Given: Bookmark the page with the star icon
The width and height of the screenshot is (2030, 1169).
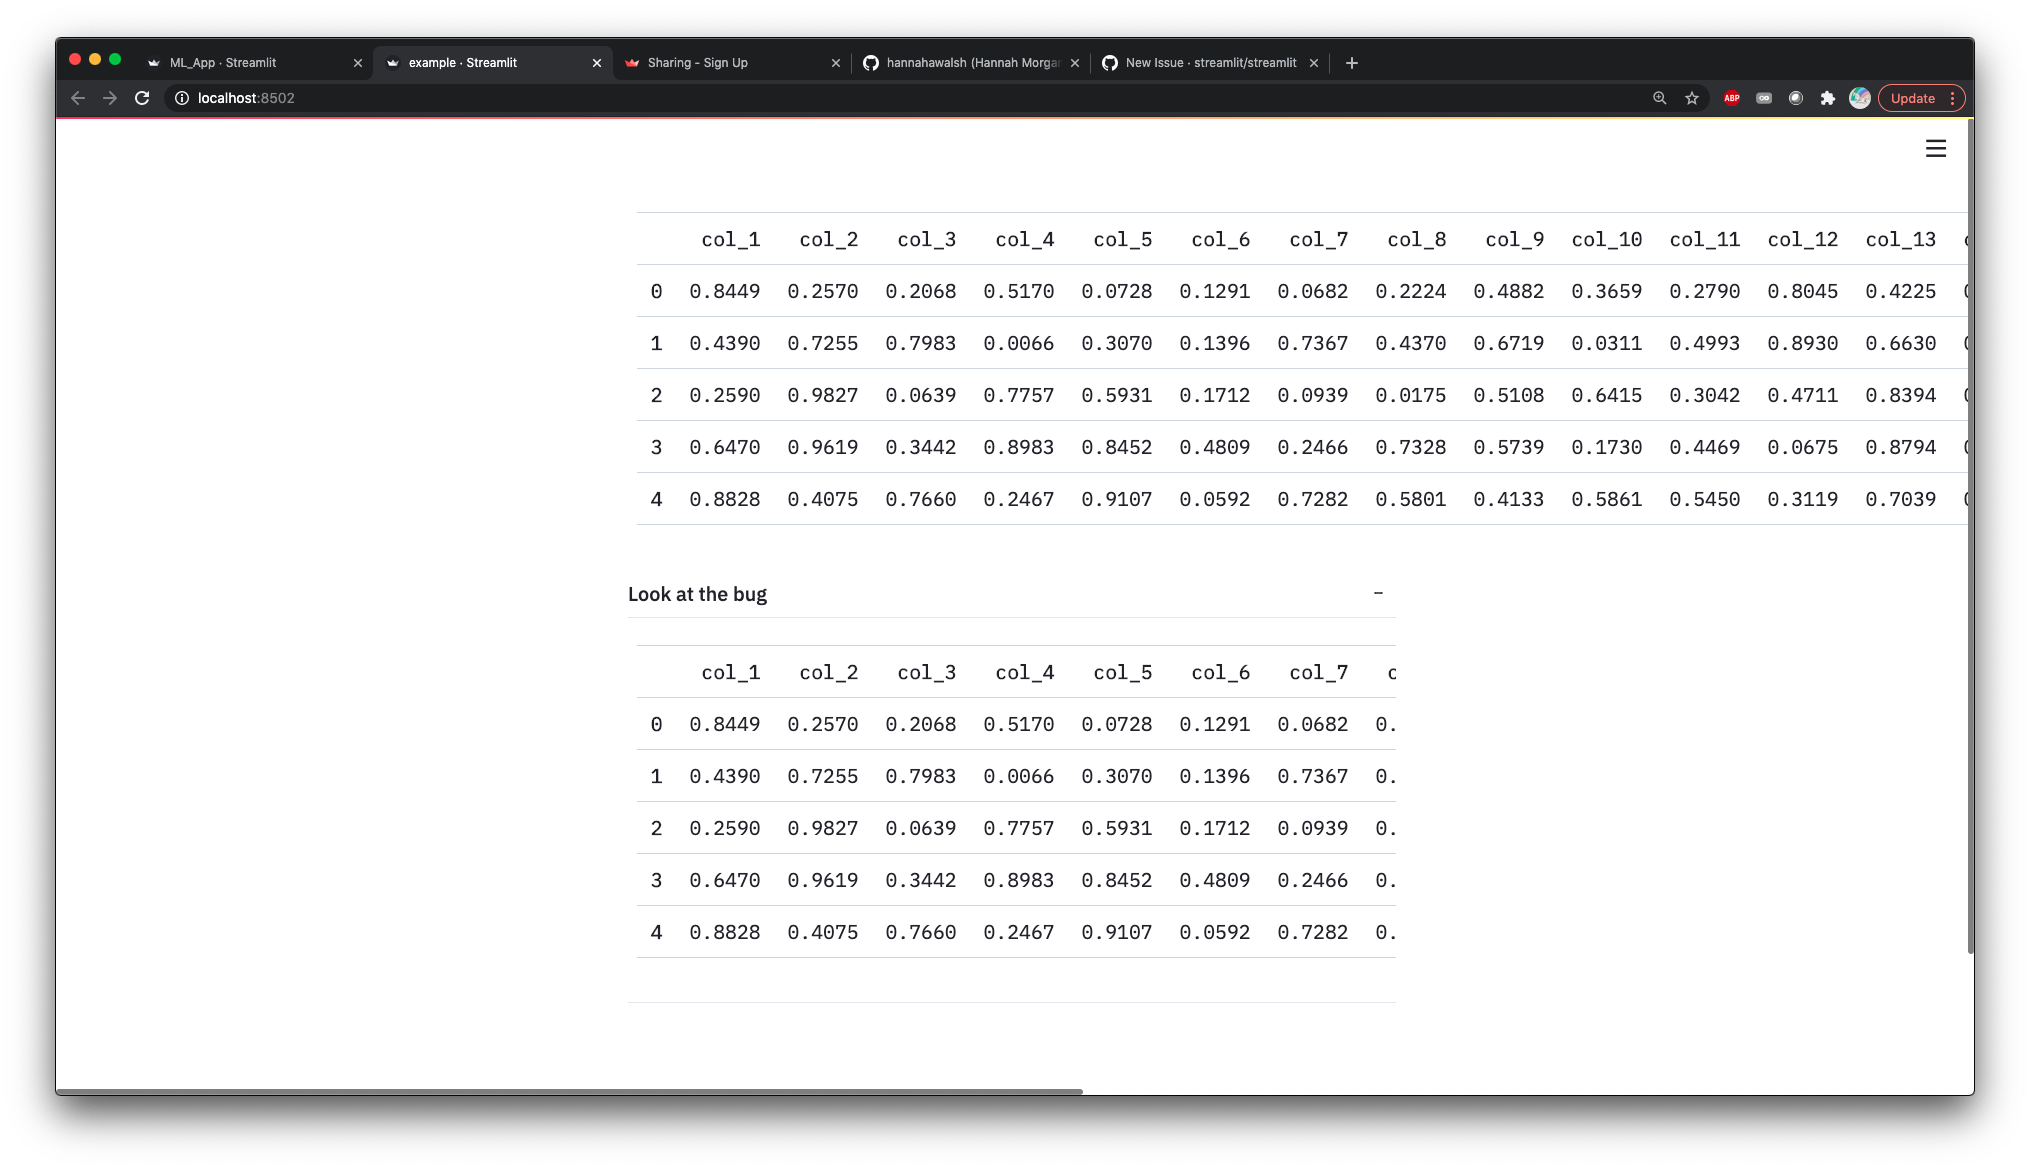Looking at the screenshot, I should click(x=1691, y=98).
